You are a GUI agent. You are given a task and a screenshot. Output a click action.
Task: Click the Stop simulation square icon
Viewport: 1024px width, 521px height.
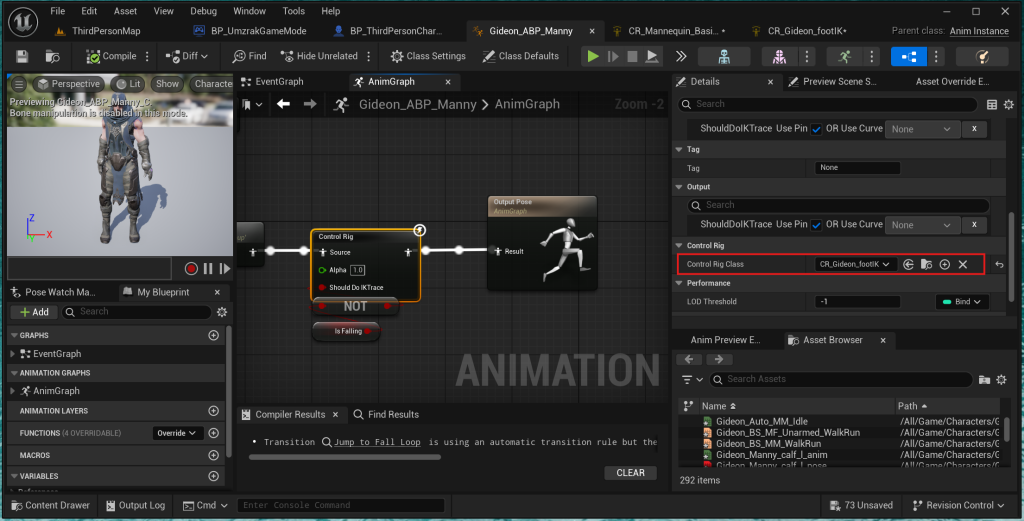click(x=632, y=56)
